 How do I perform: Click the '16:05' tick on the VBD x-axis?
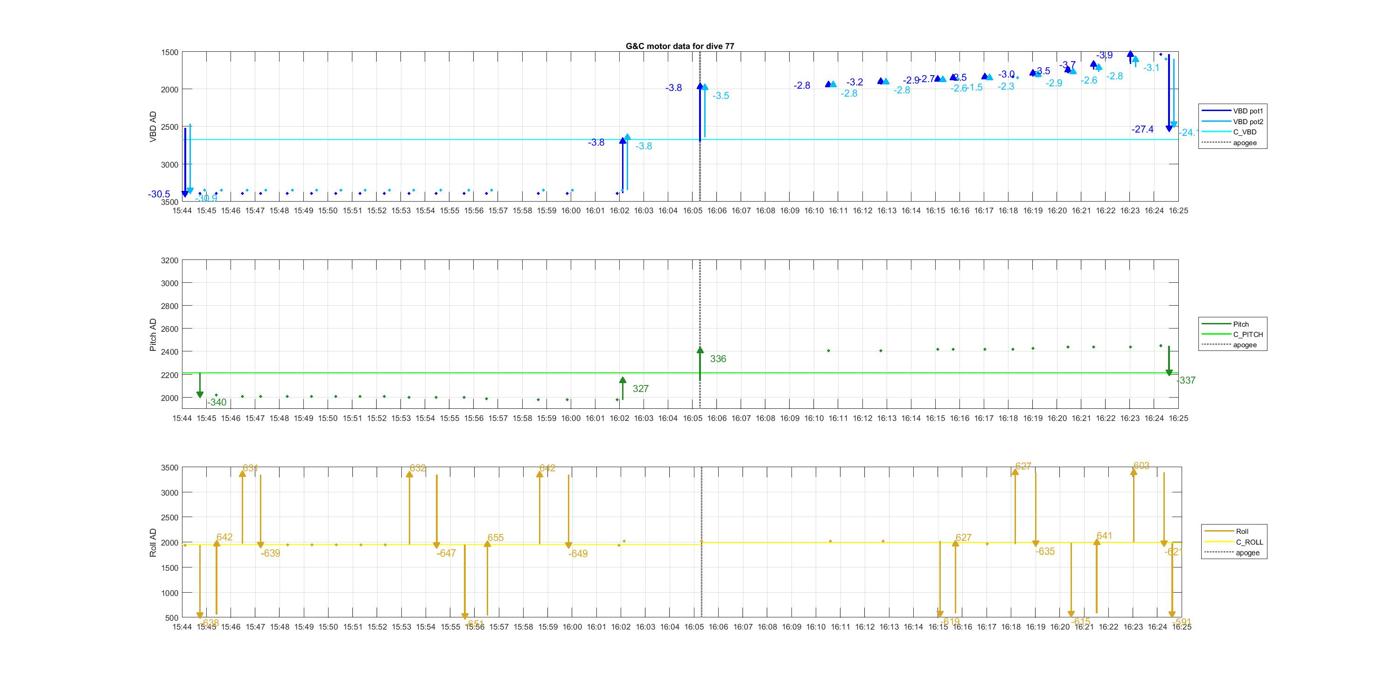tap(692, 210)
